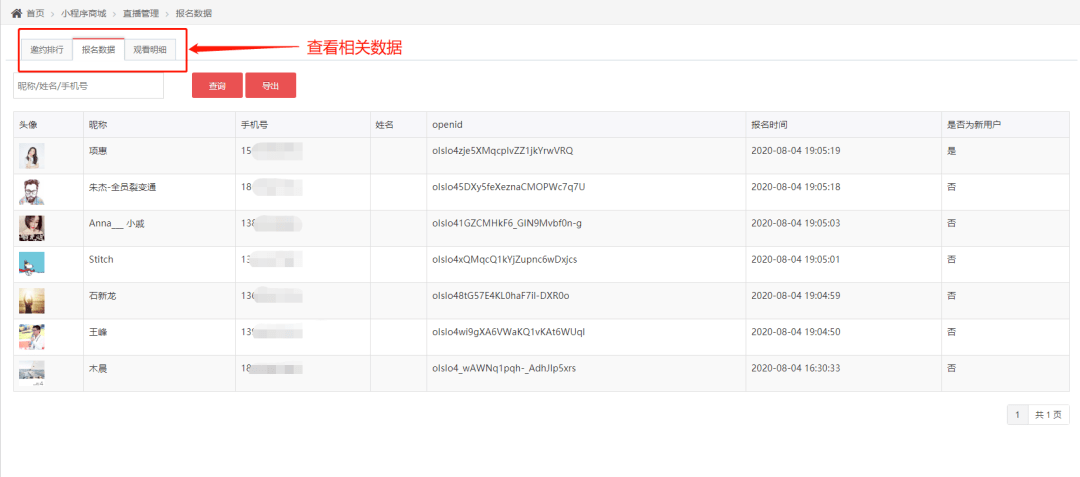Click the 查询 search button
The width and height of the screenshot is (1080, 477).
click(218, 85)
